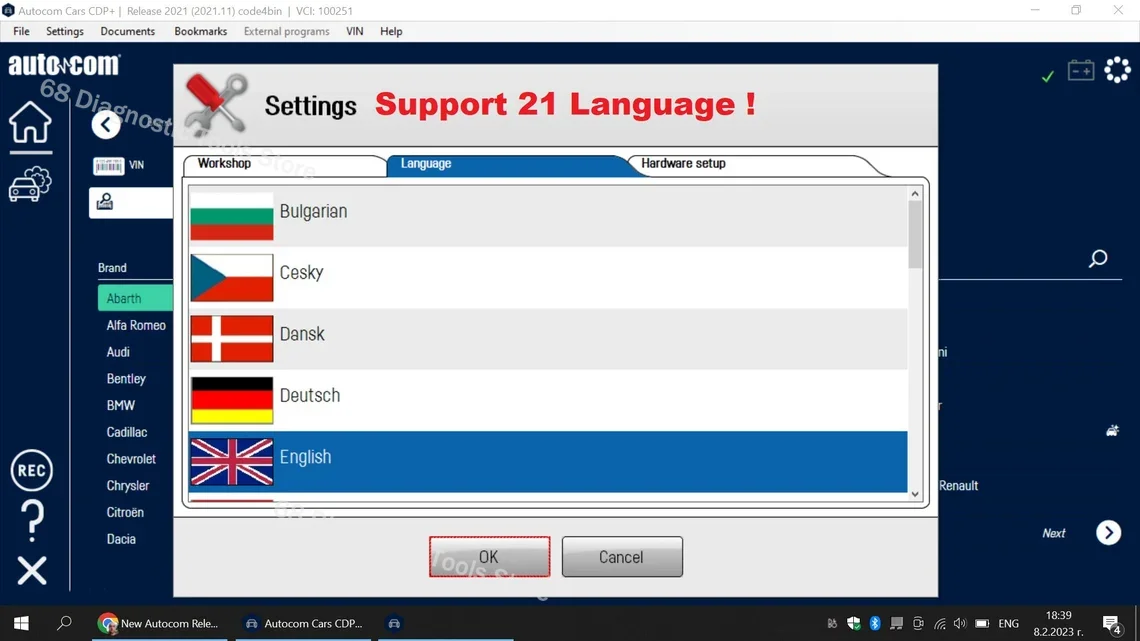
Task: Start recording with the REC icon
Action: tap(31, 470)
